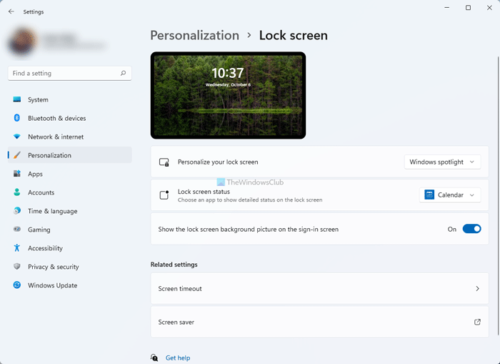This screenshot has height=364, width=500.
Task: Click the lock screen preview thumbnail
Action: pyautogui.click(x=228, y=95)
